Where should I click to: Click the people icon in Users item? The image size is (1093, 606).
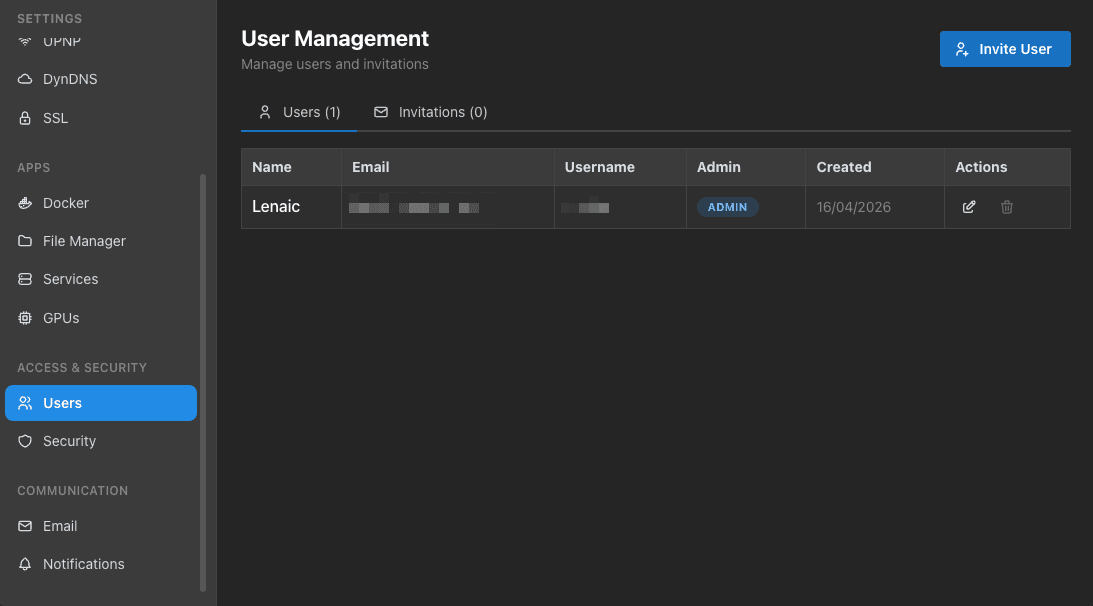25,403
